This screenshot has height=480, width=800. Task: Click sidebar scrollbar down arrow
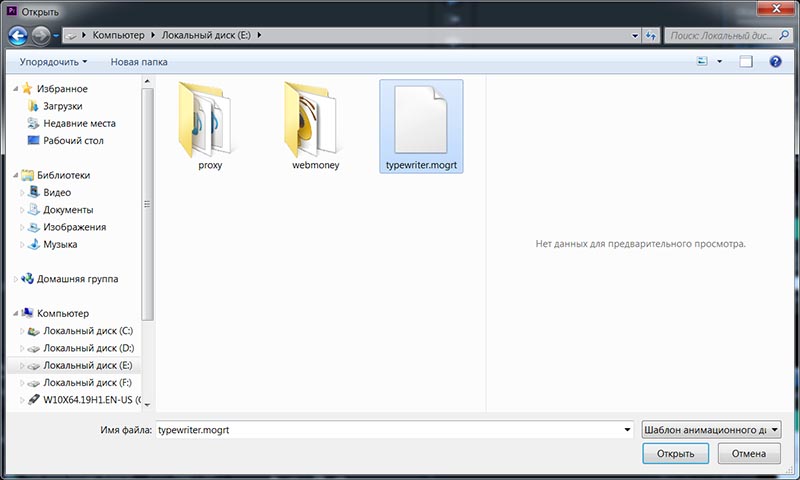[x=147, y=405]
